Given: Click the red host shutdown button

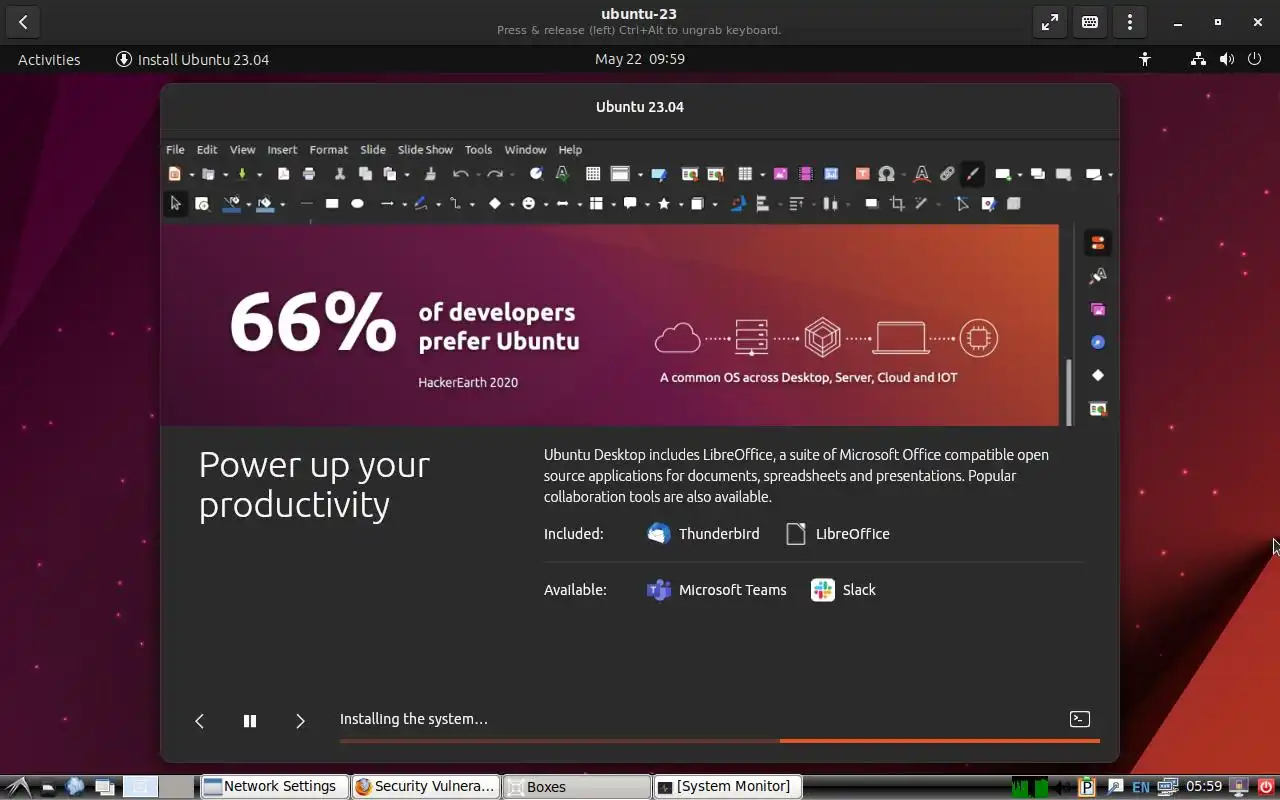Looking at the screenshot, I should click(x=1265, y=787).
